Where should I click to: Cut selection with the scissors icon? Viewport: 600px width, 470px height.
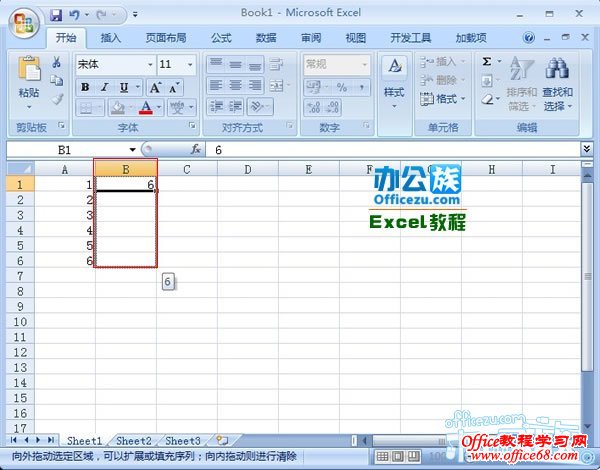pos(57,62)
